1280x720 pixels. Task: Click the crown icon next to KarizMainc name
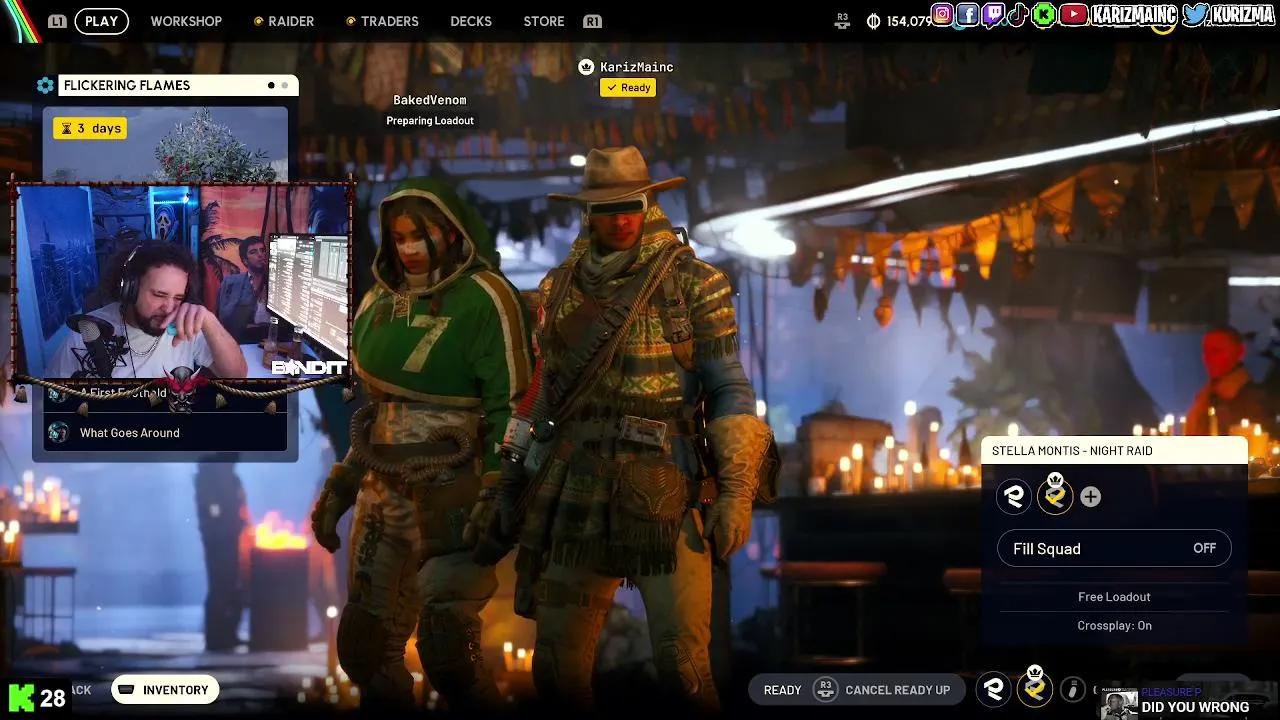coord(586,67)
